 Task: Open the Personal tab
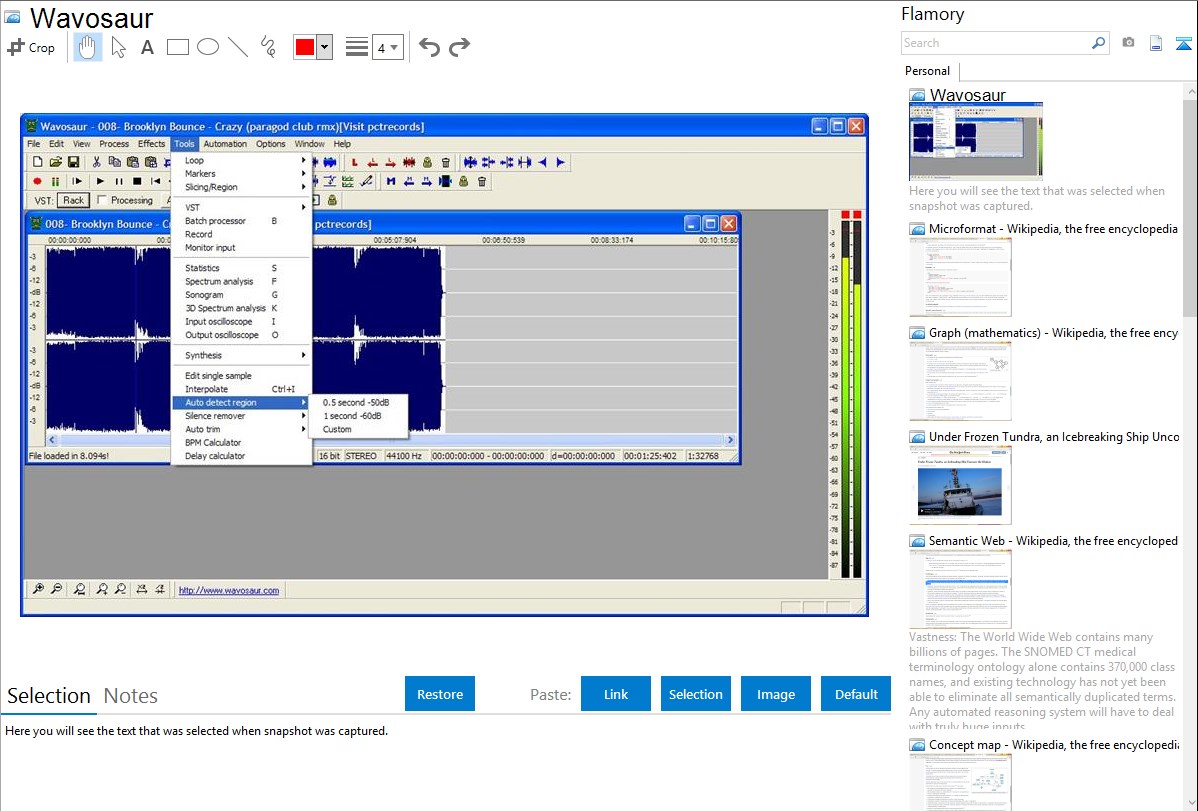click(x=927, y=71)
